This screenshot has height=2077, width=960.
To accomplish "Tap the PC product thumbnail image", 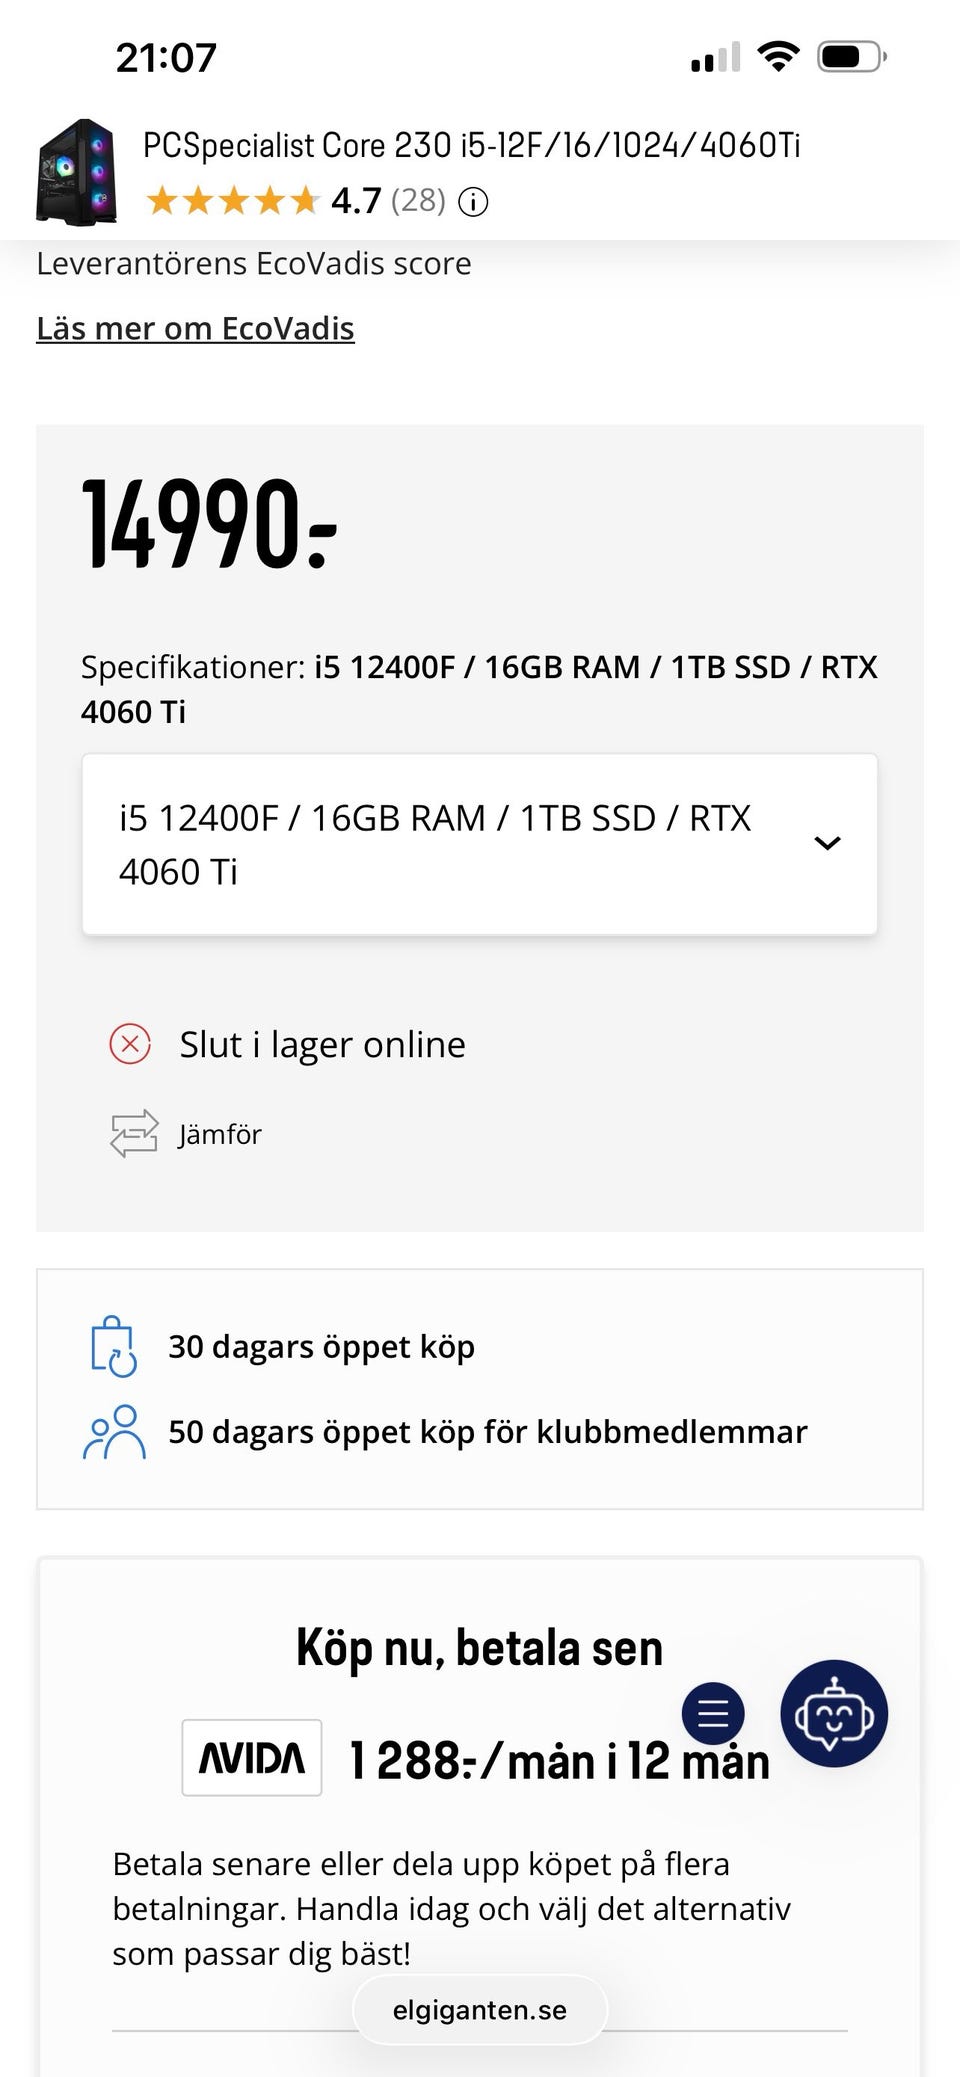I will pos(77,171).
